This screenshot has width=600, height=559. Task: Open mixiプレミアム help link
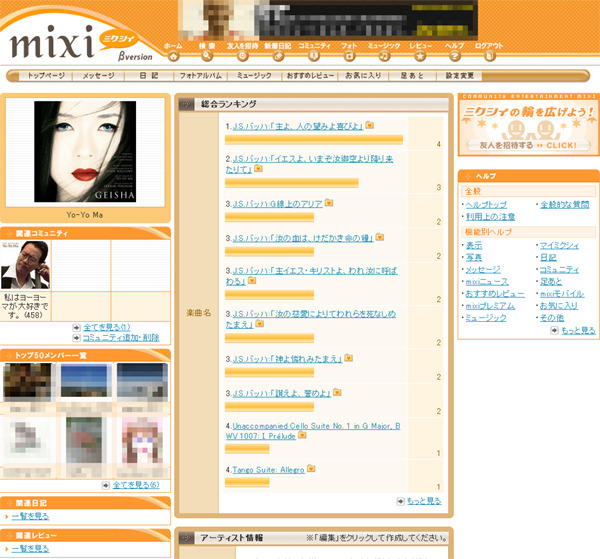(490, 306)
